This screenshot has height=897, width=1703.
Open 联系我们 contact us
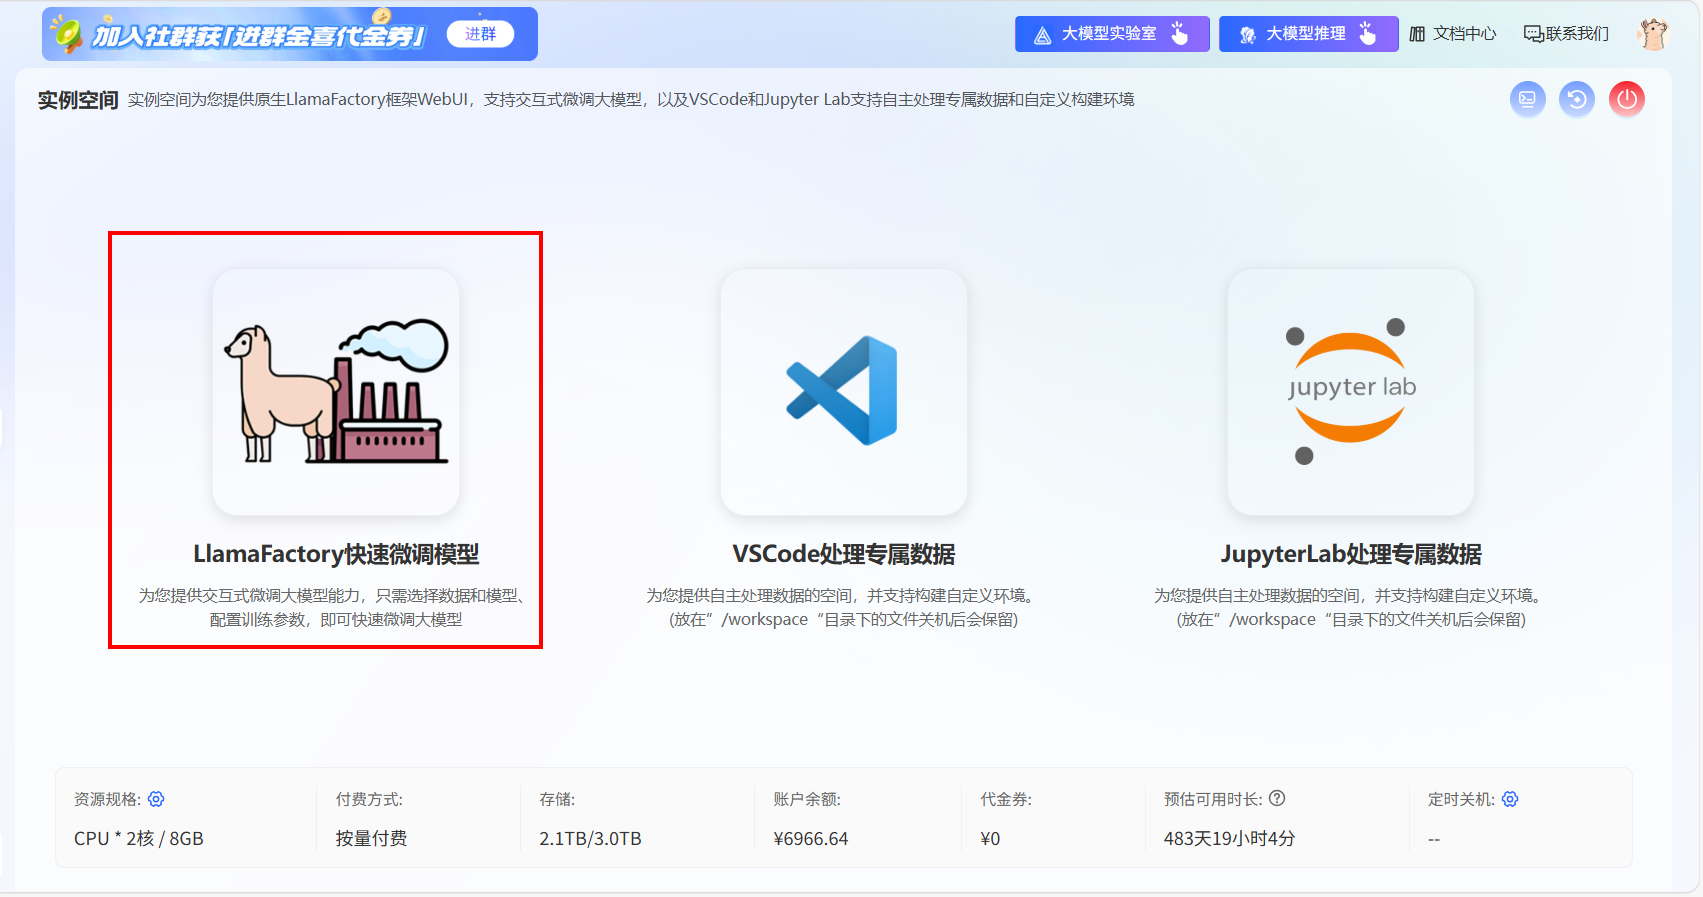coord(1566,34)
